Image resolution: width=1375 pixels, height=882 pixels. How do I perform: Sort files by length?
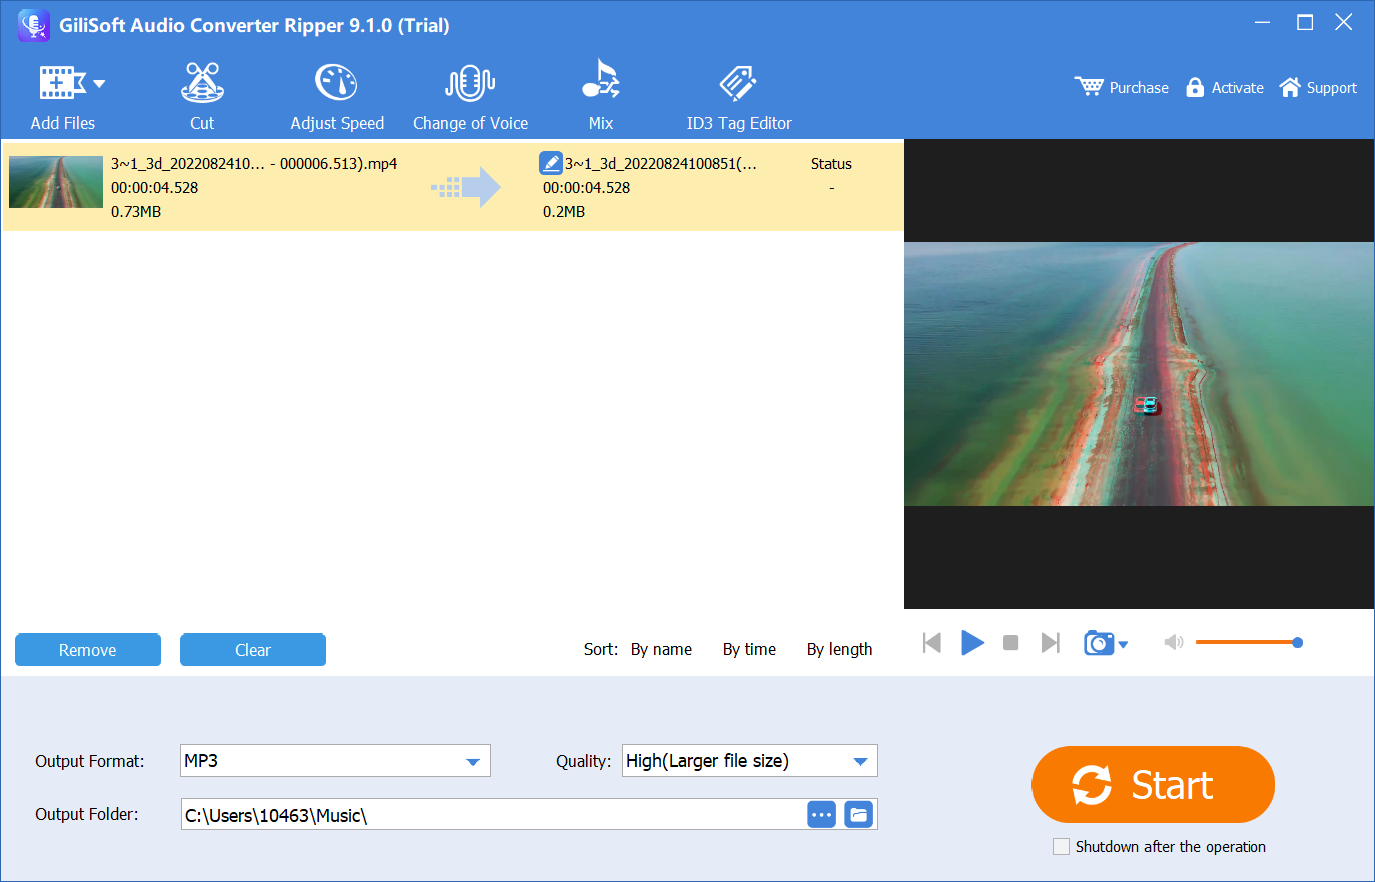coord(839,649)
